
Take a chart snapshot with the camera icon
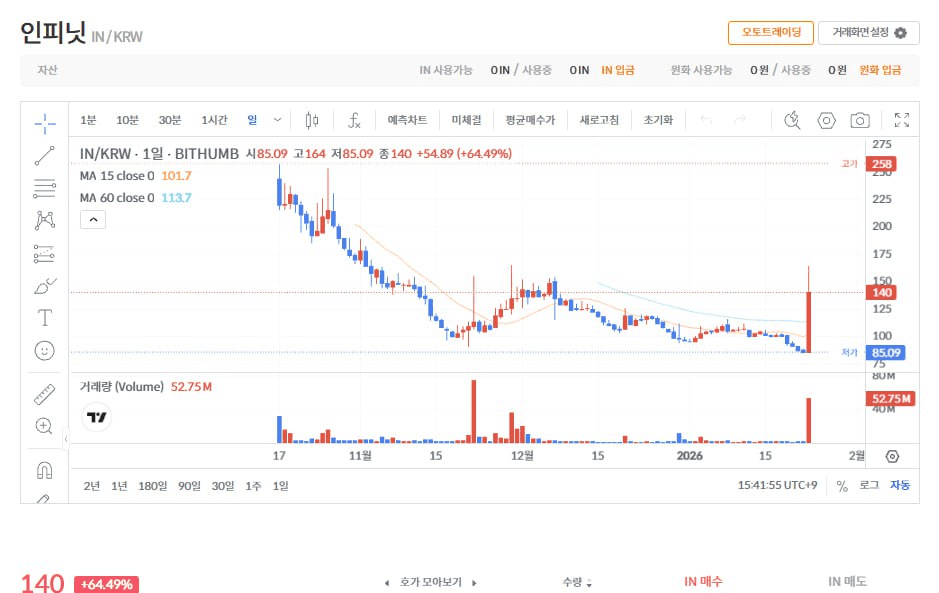(x=860, y=120)
